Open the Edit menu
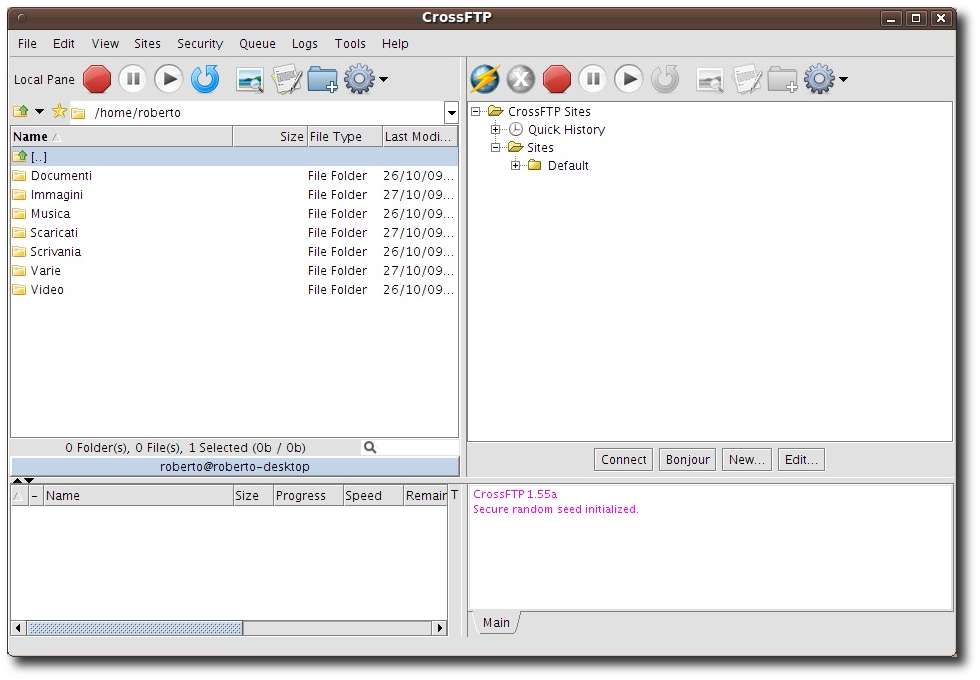Image resolution: width=980 pixels, height=680 pixels. (x=64, y=44)
